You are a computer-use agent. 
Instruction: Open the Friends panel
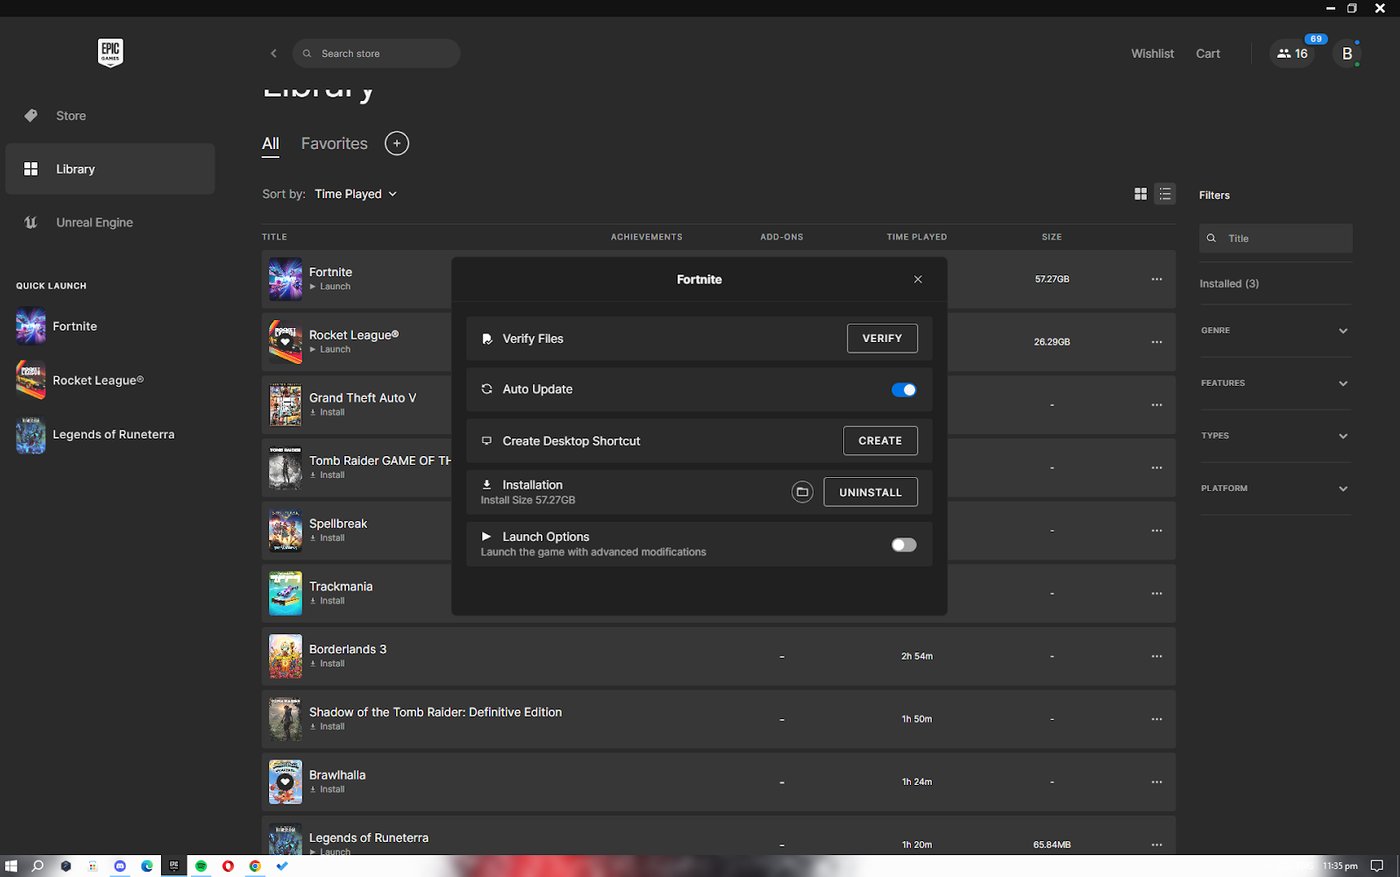tap(1292, 53)
